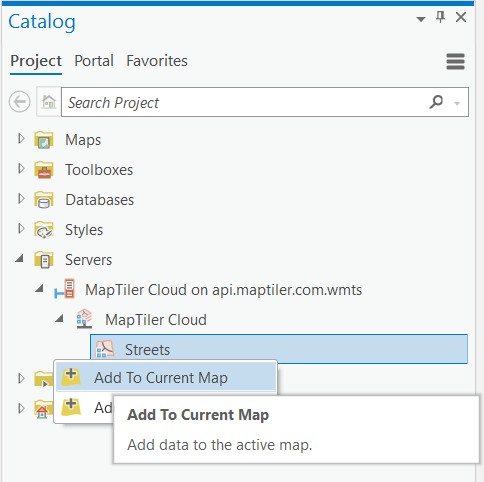484x482 pixels.
Task: Click the magnifier search icon
Action: (x=436, y=102)
